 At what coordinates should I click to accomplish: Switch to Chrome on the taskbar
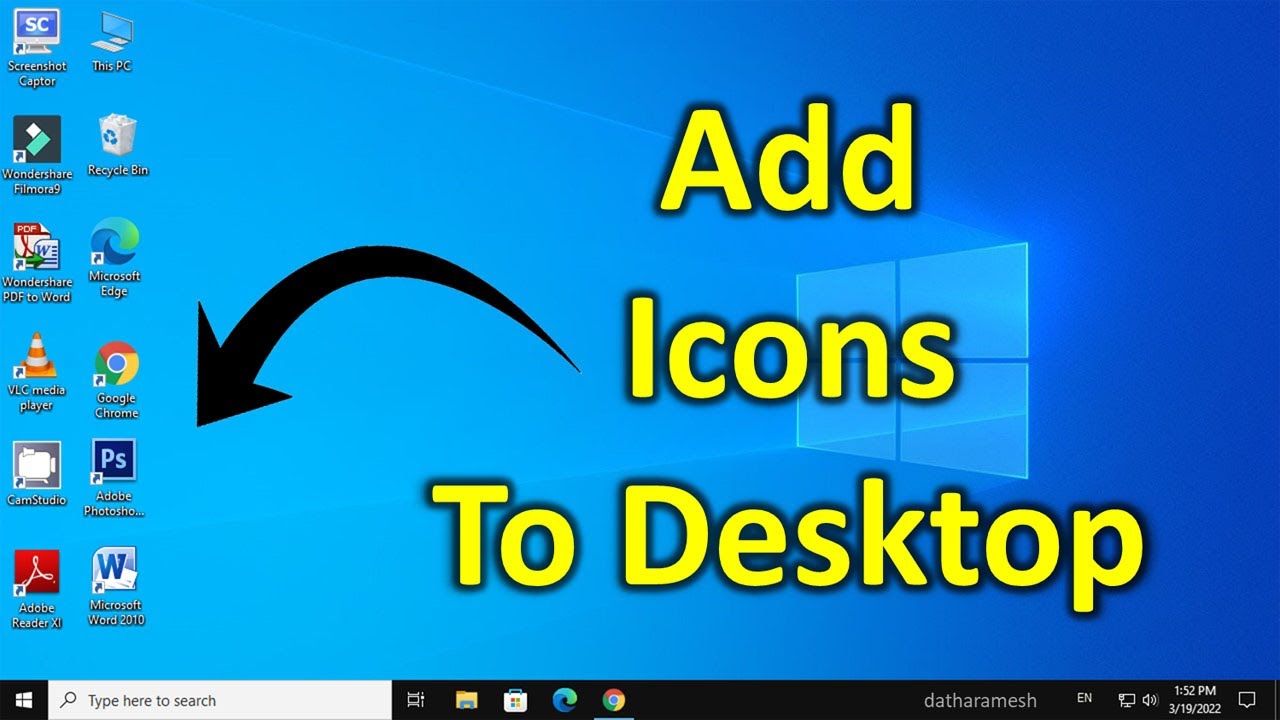614,700
